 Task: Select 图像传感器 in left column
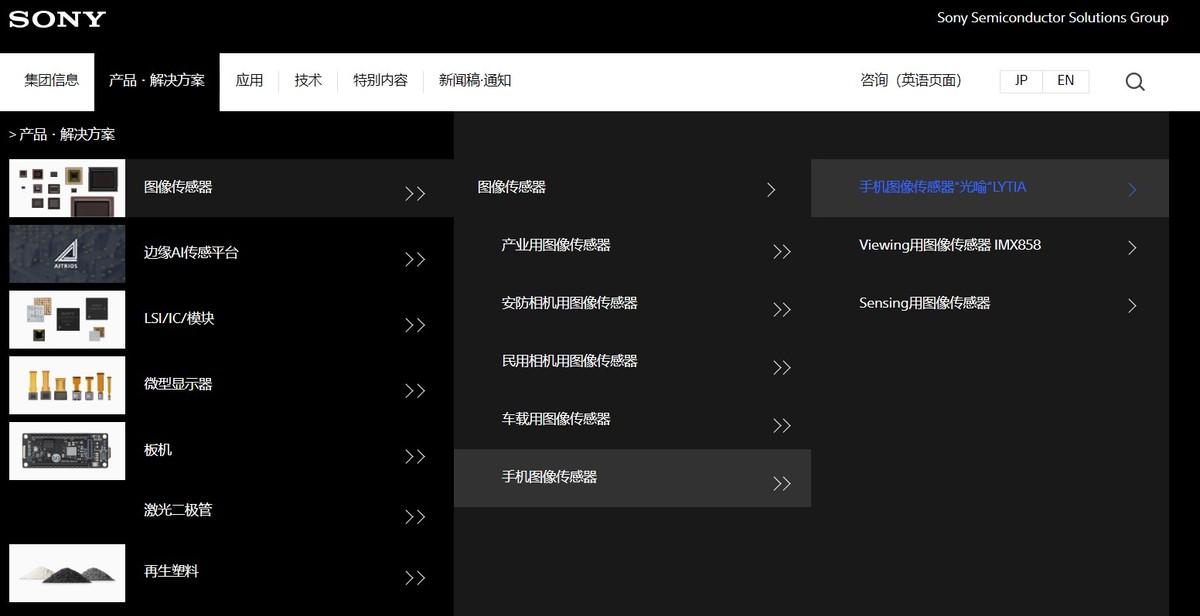click(x=178, y=187)
